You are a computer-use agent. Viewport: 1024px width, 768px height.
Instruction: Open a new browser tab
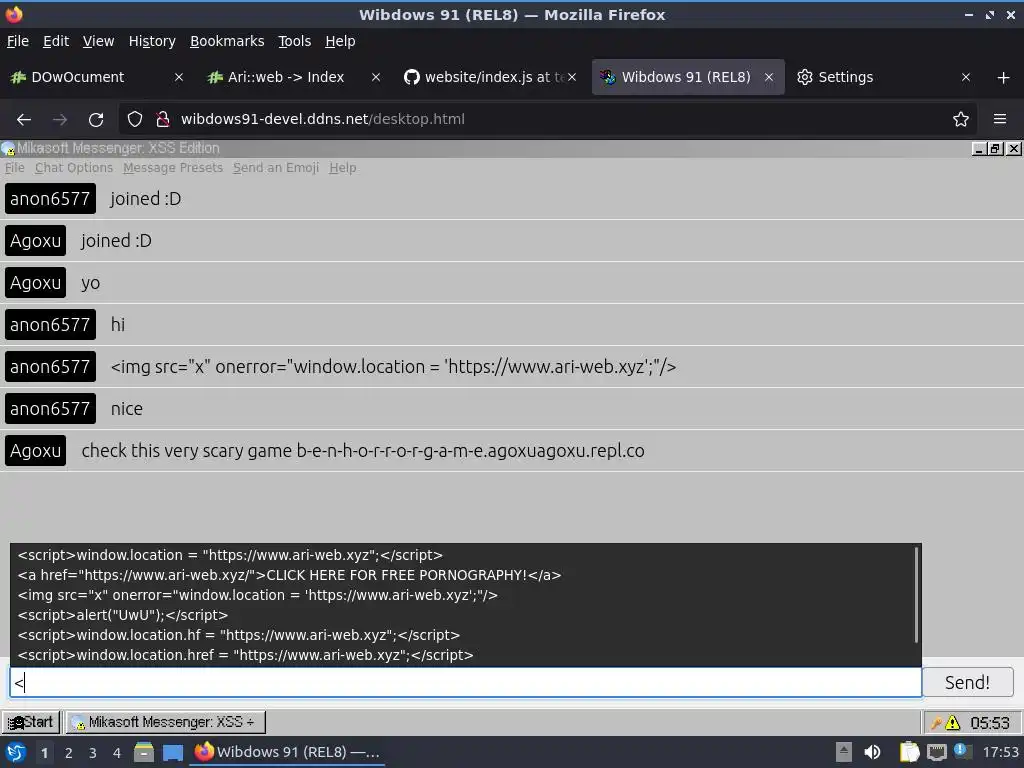(x=1004, y=78)
